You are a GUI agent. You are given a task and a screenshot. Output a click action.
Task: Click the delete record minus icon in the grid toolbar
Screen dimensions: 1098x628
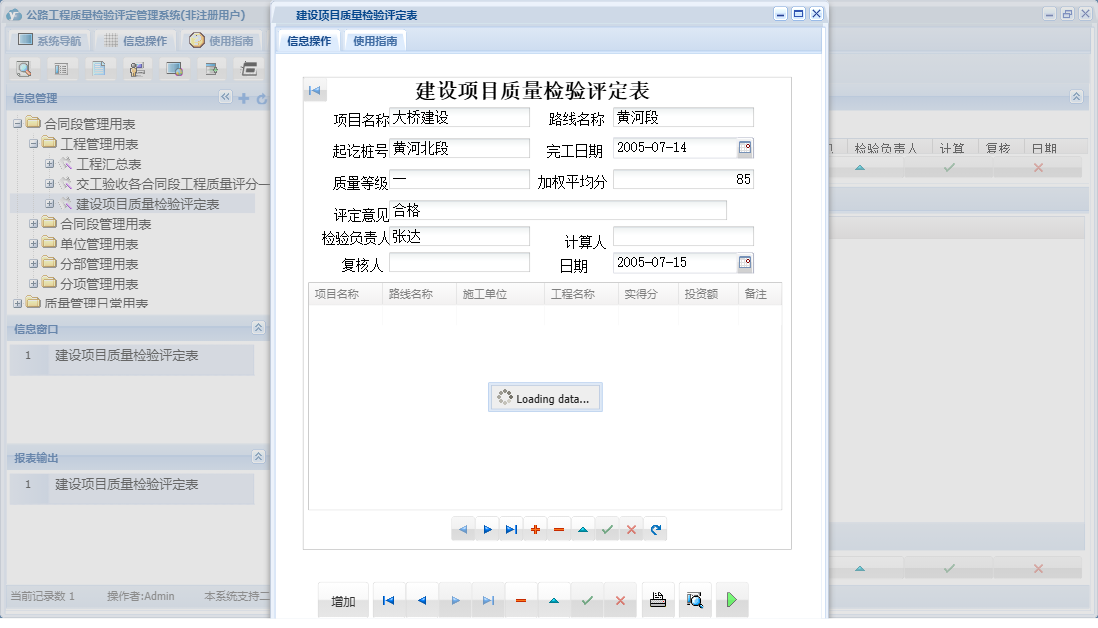coord(559,529)
